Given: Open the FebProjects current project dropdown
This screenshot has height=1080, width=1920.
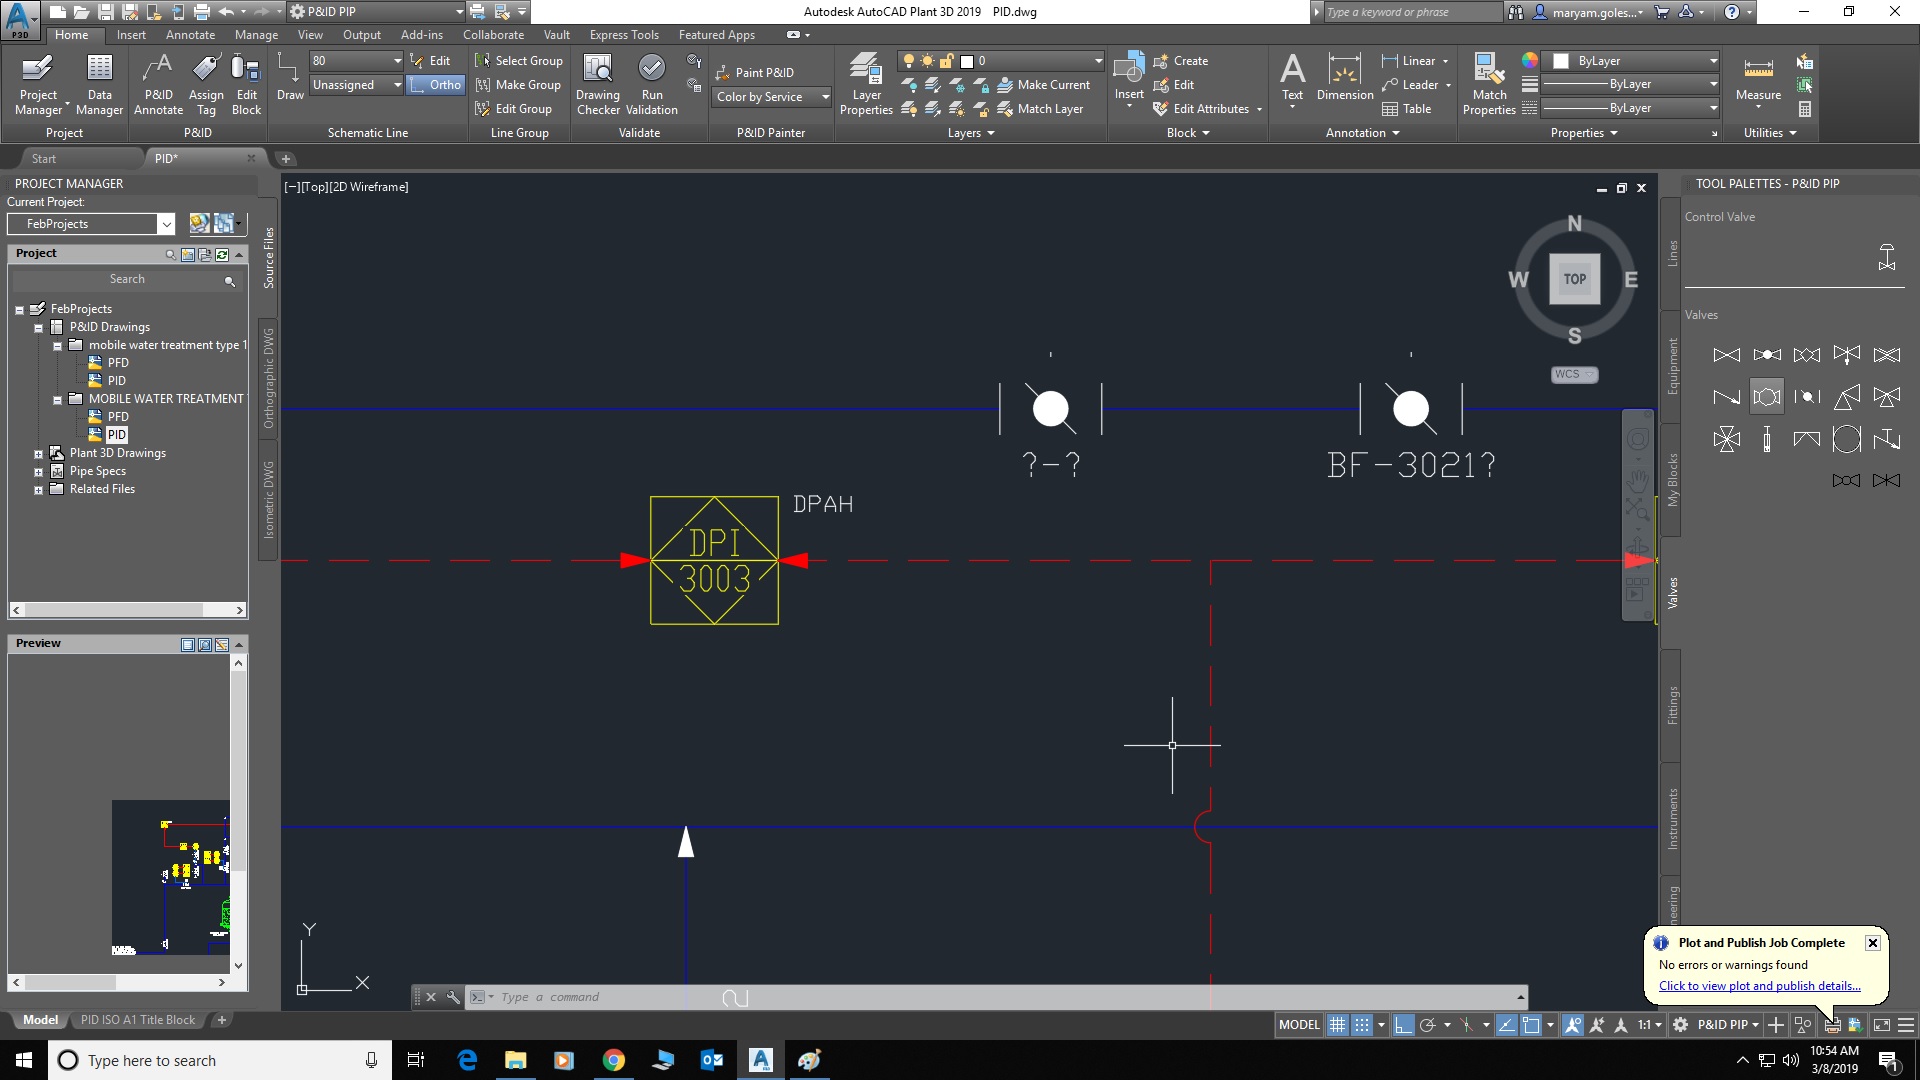Looking at the screenshot, I should tap(92, 224).
